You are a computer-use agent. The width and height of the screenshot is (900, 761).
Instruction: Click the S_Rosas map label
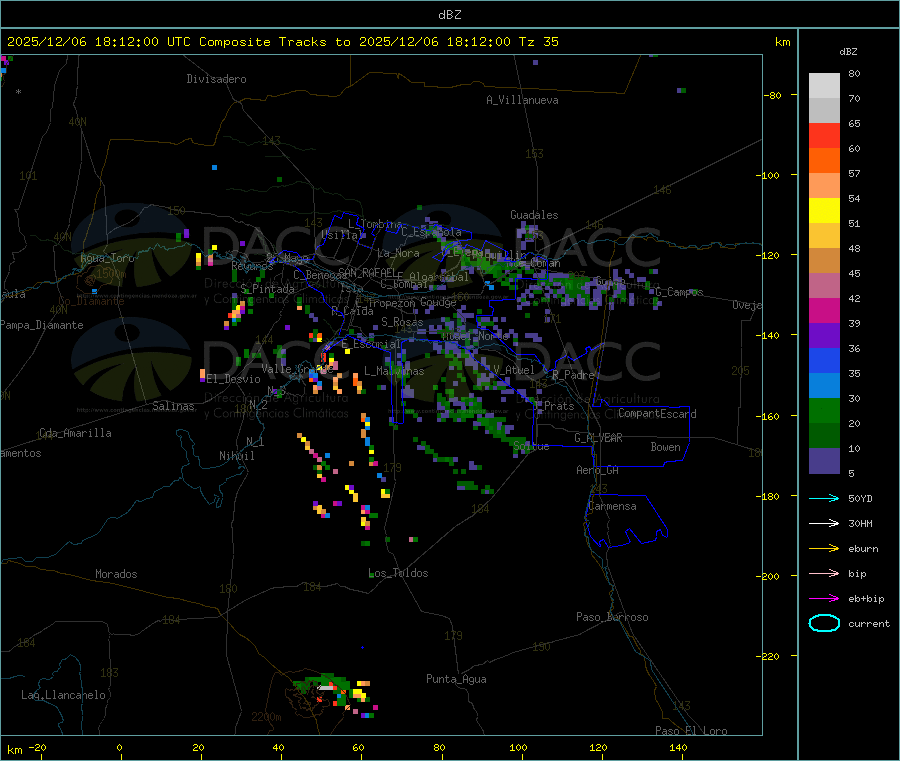tap(402, 322)
